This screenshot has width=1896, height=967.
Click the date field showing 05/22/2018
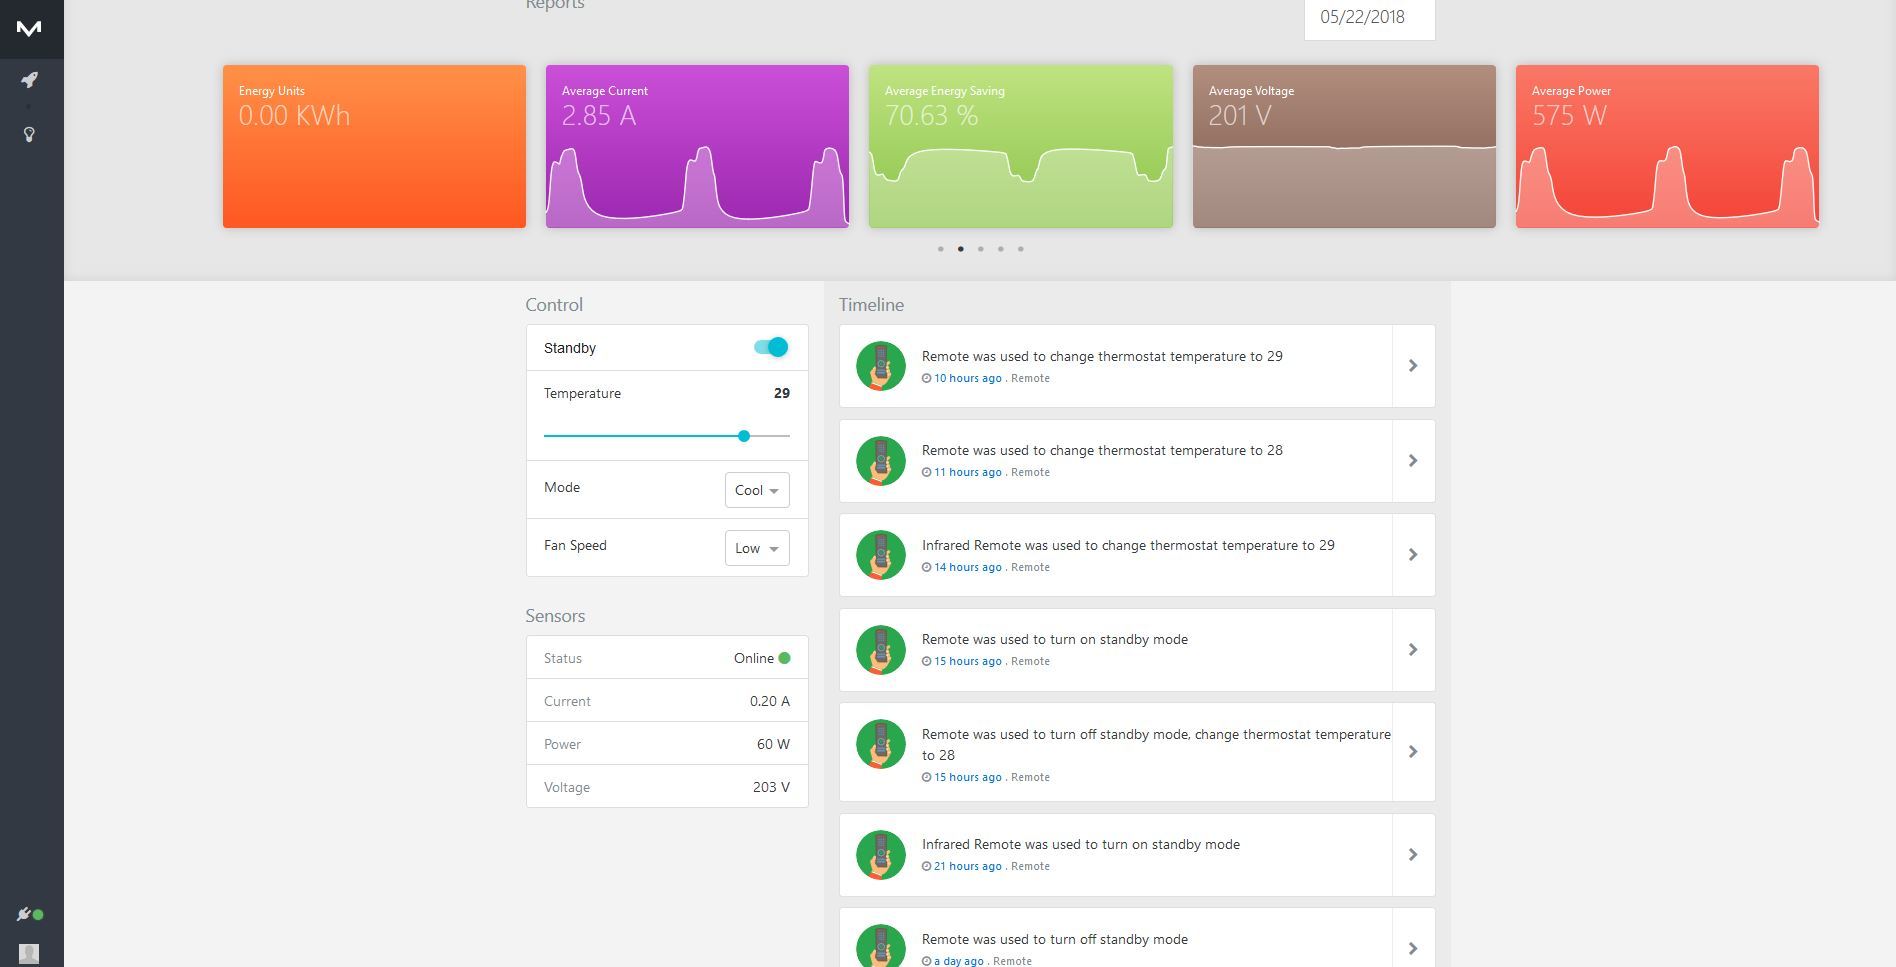coord(1369,18)
